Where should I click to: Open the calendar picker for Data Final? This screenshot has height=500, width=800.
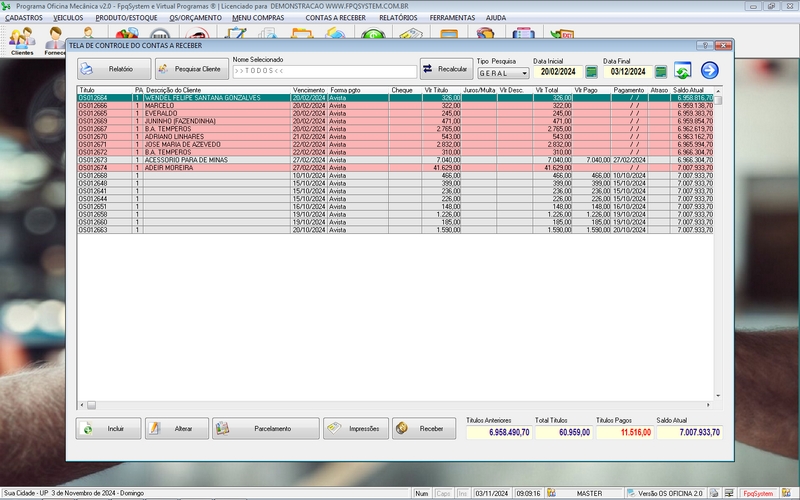click(659, 72)
